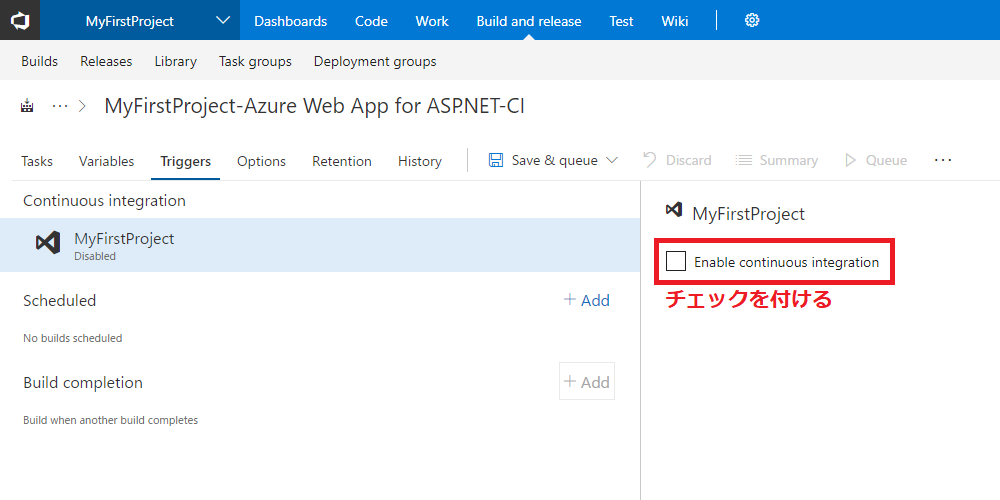
Task: Select the MyFirstProject Disabled repository row
Action: tap(320, 245)
